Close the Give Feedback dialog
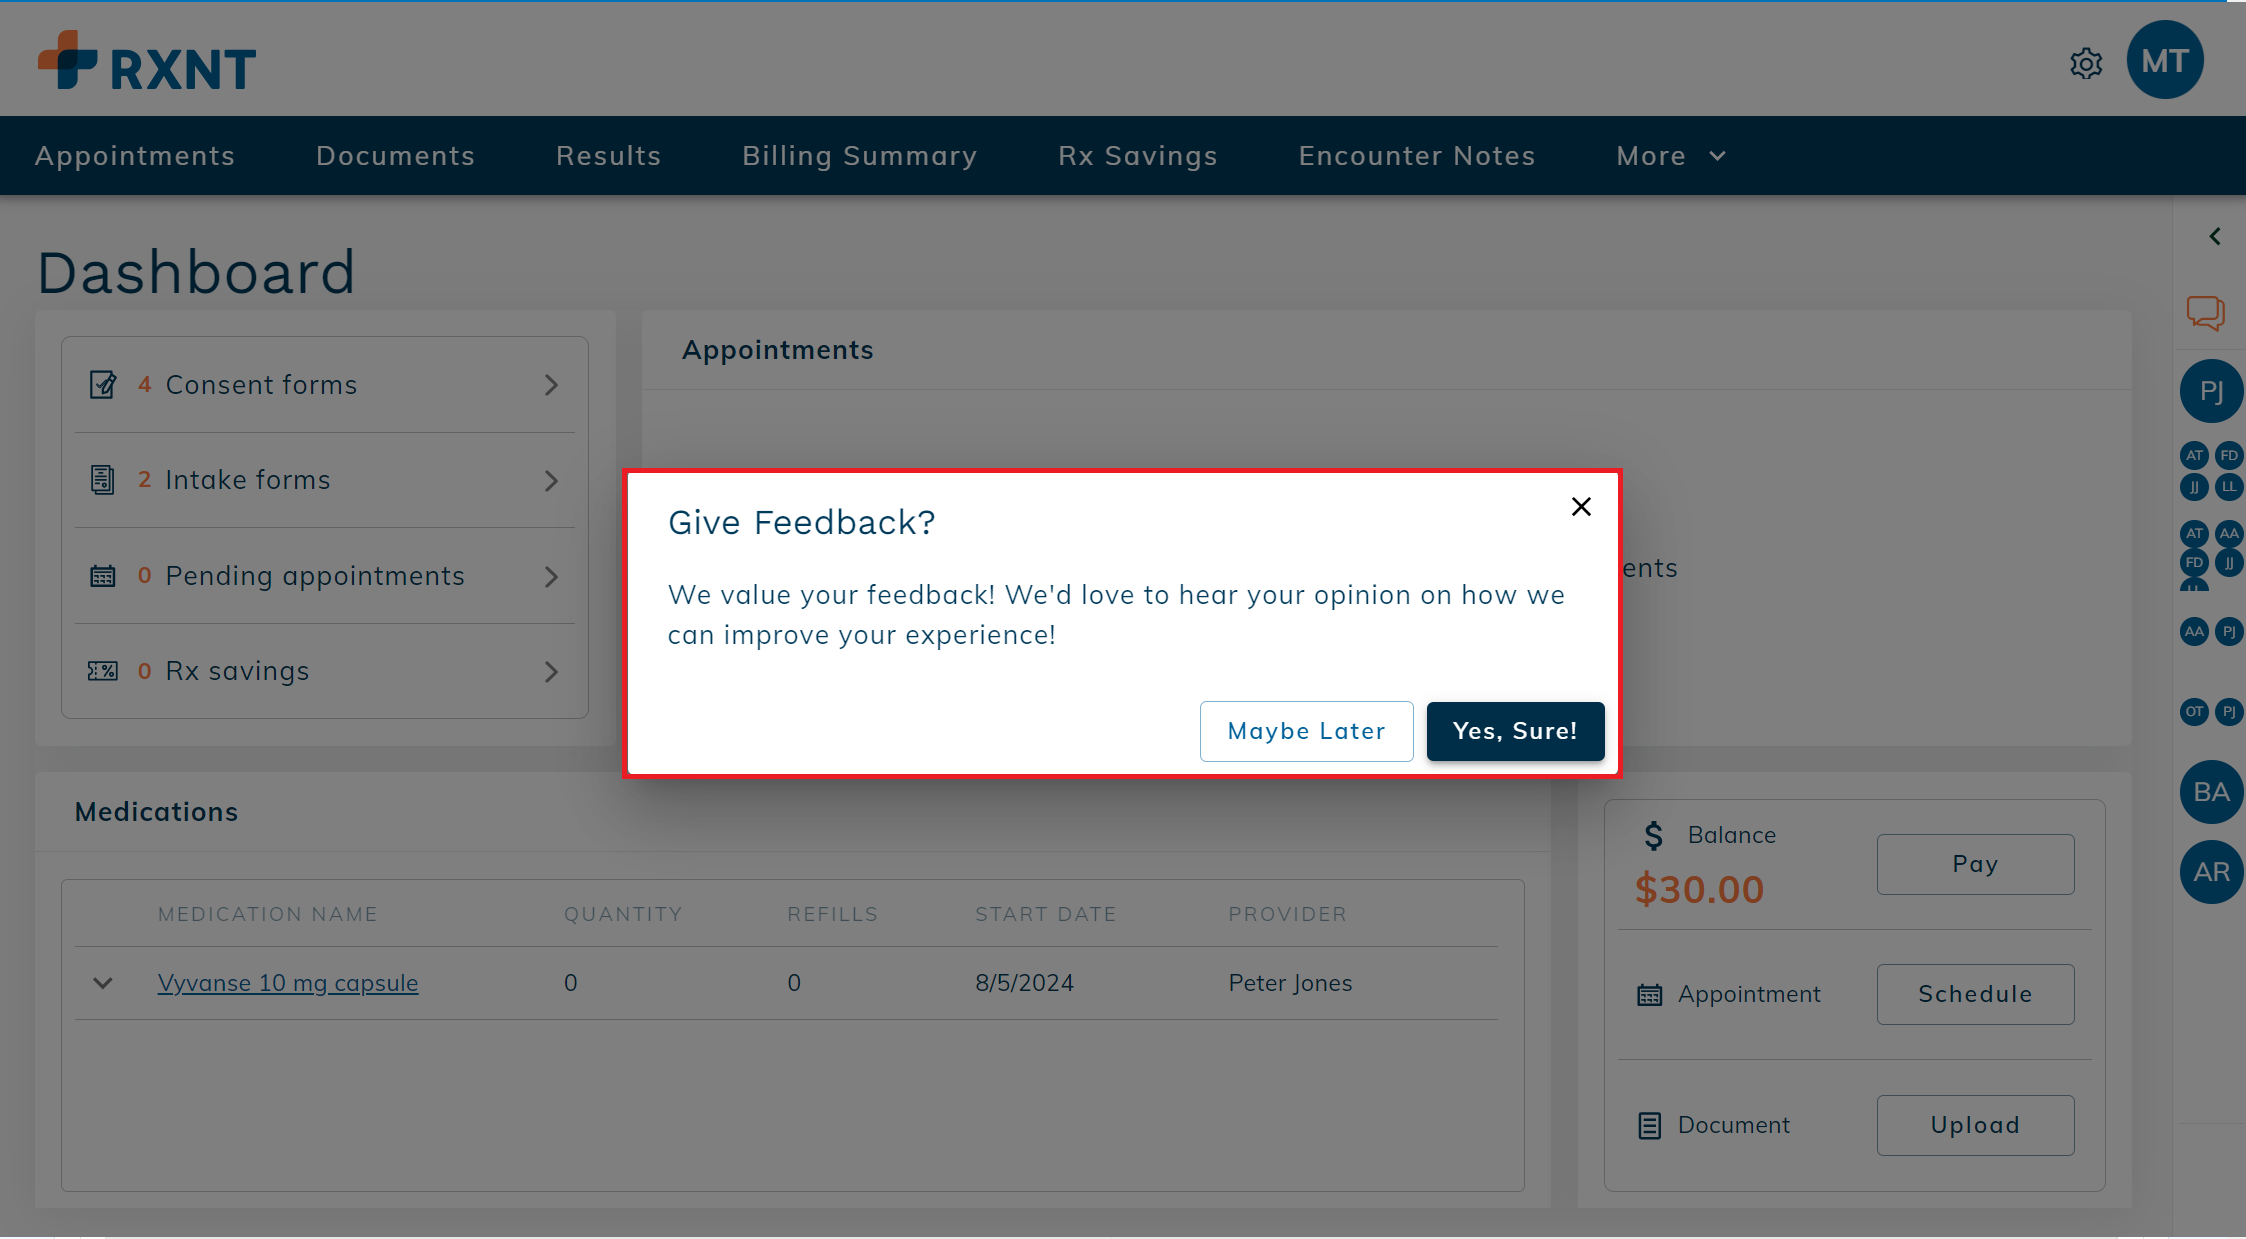This screenshot has width=2246, height=1239. coord(1581,507)
